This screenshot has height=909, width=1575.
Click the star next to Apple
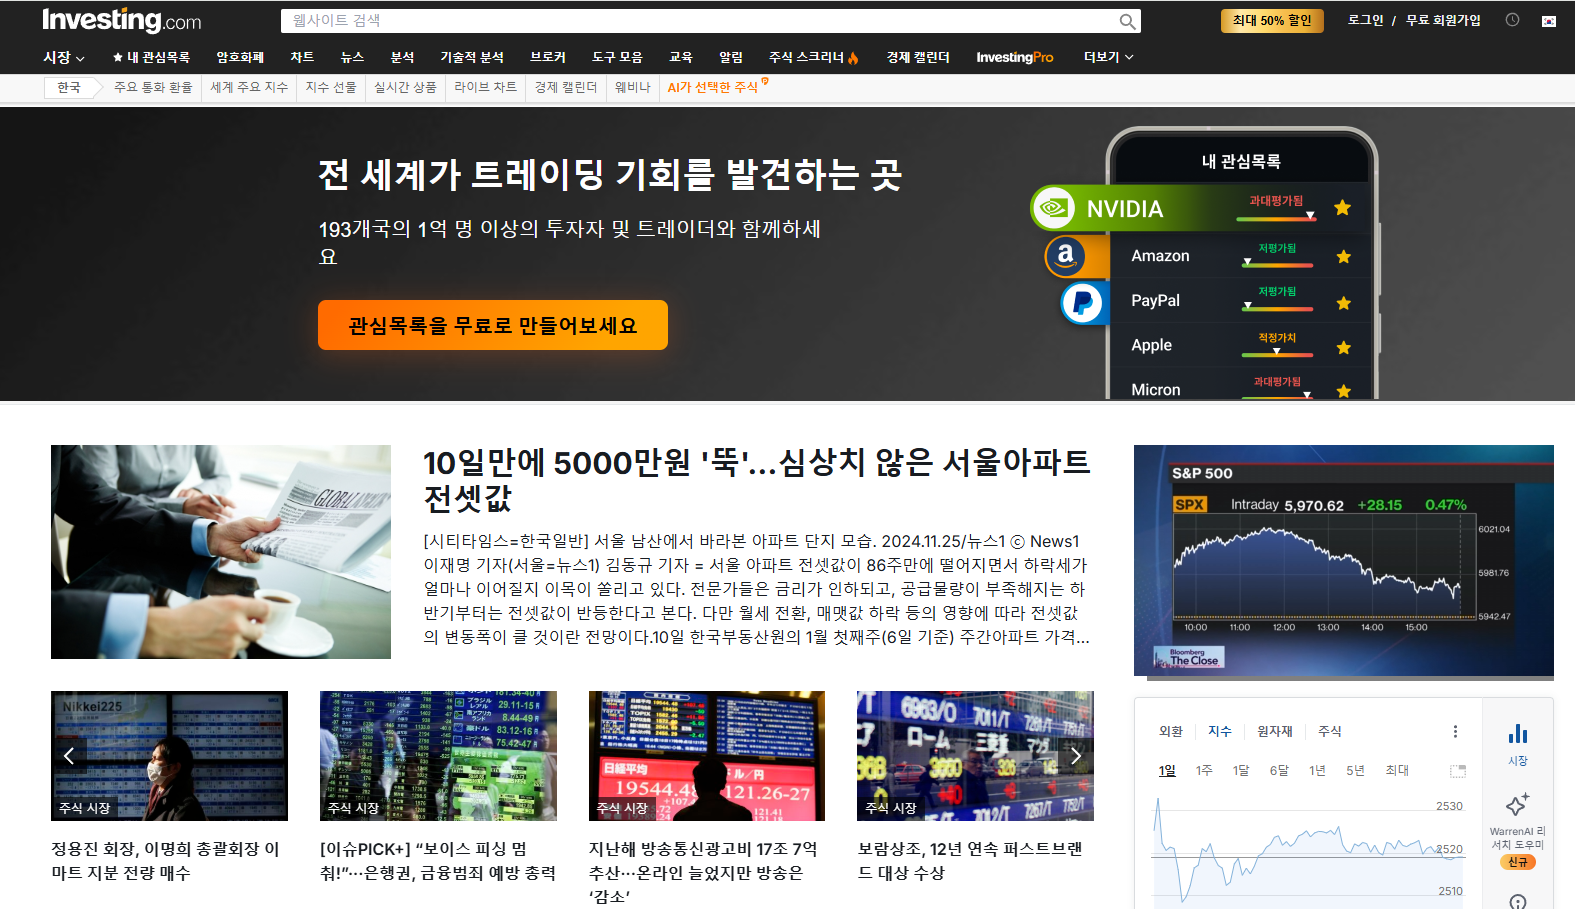tap(1343, 347)
